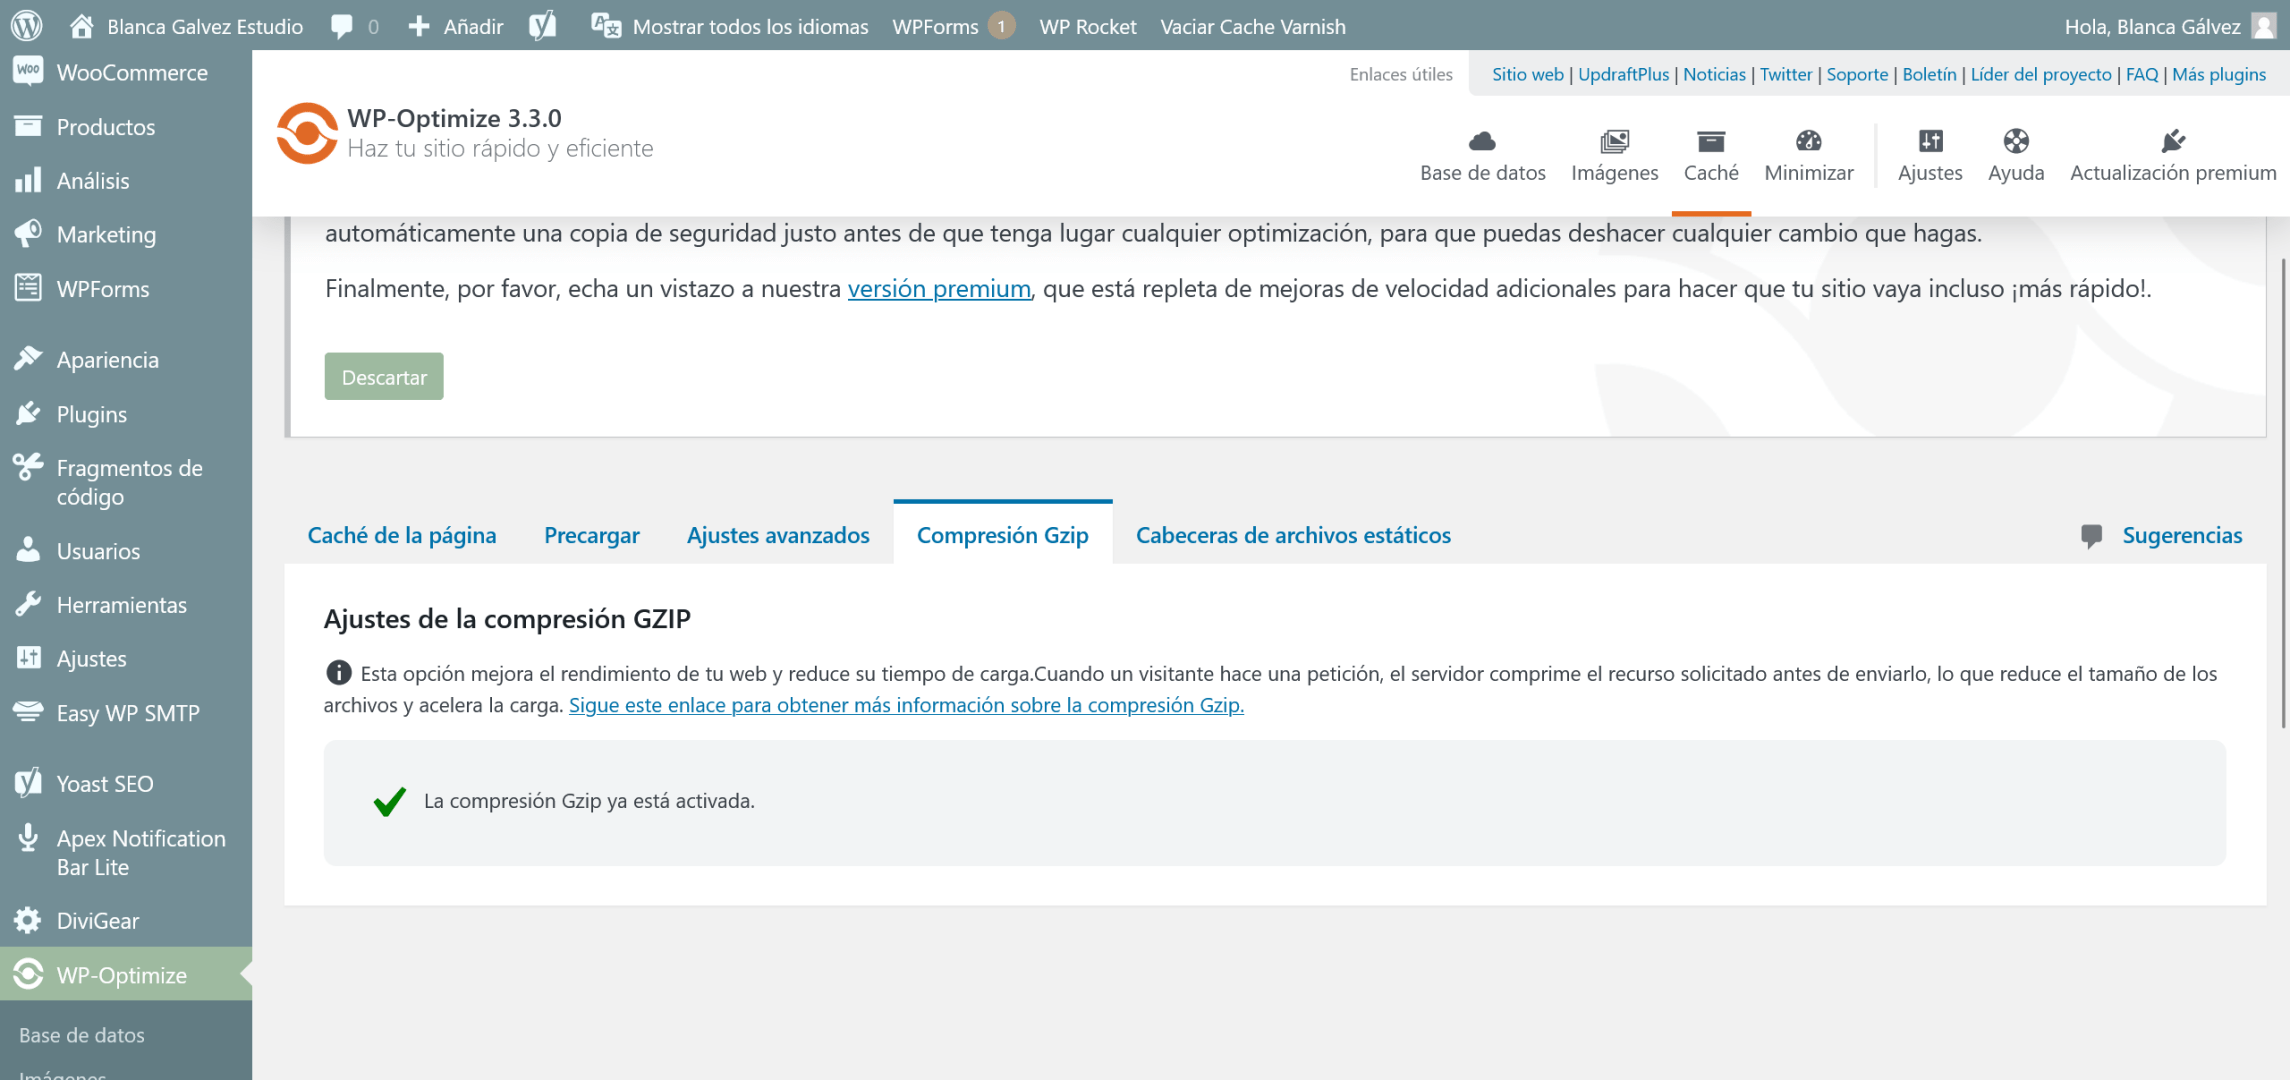This screenshot has height=1080, width=2290.
Task: Open Líder del proyecto link
Action: [2040, 74]
